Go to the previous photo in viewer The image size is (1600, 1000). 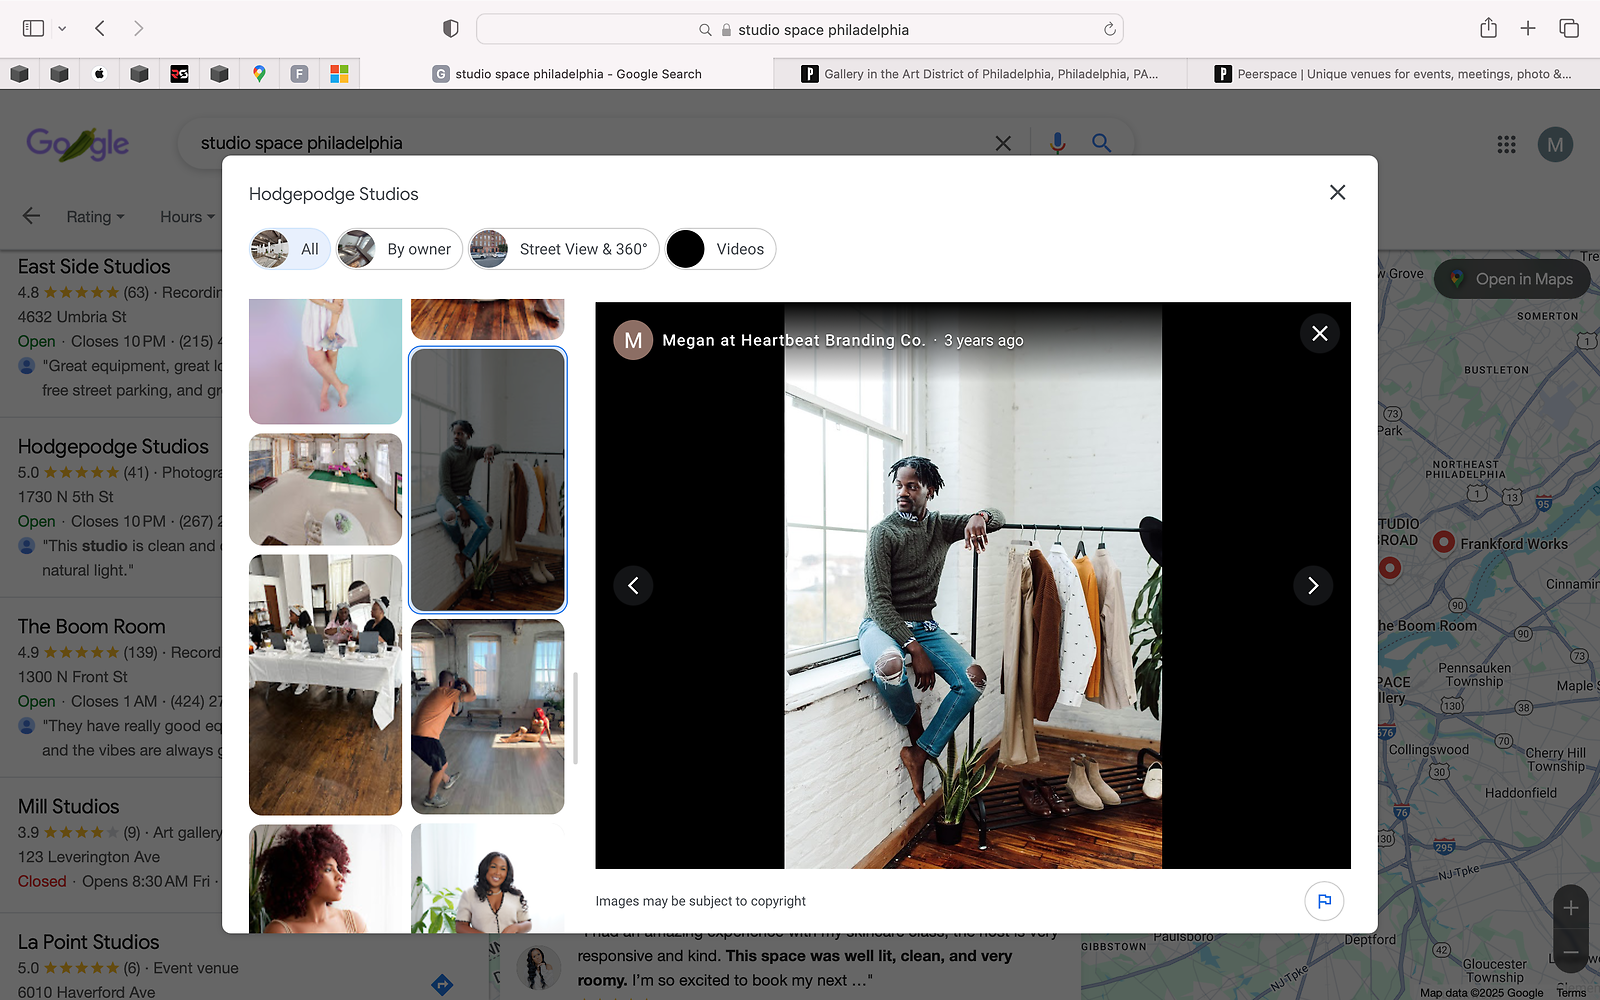633,586
